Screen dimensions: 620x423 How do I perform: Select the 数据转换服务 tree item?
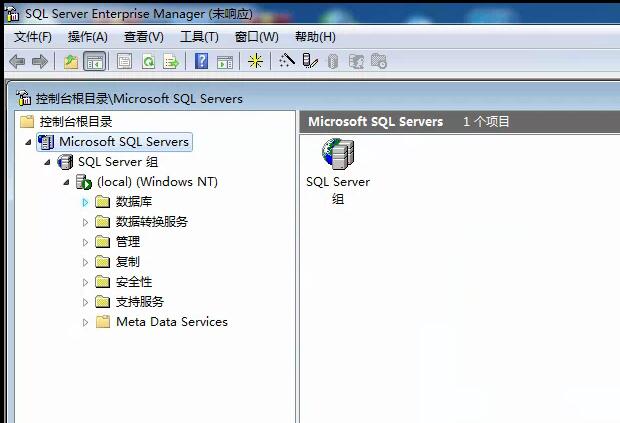(x=151, y=222)
